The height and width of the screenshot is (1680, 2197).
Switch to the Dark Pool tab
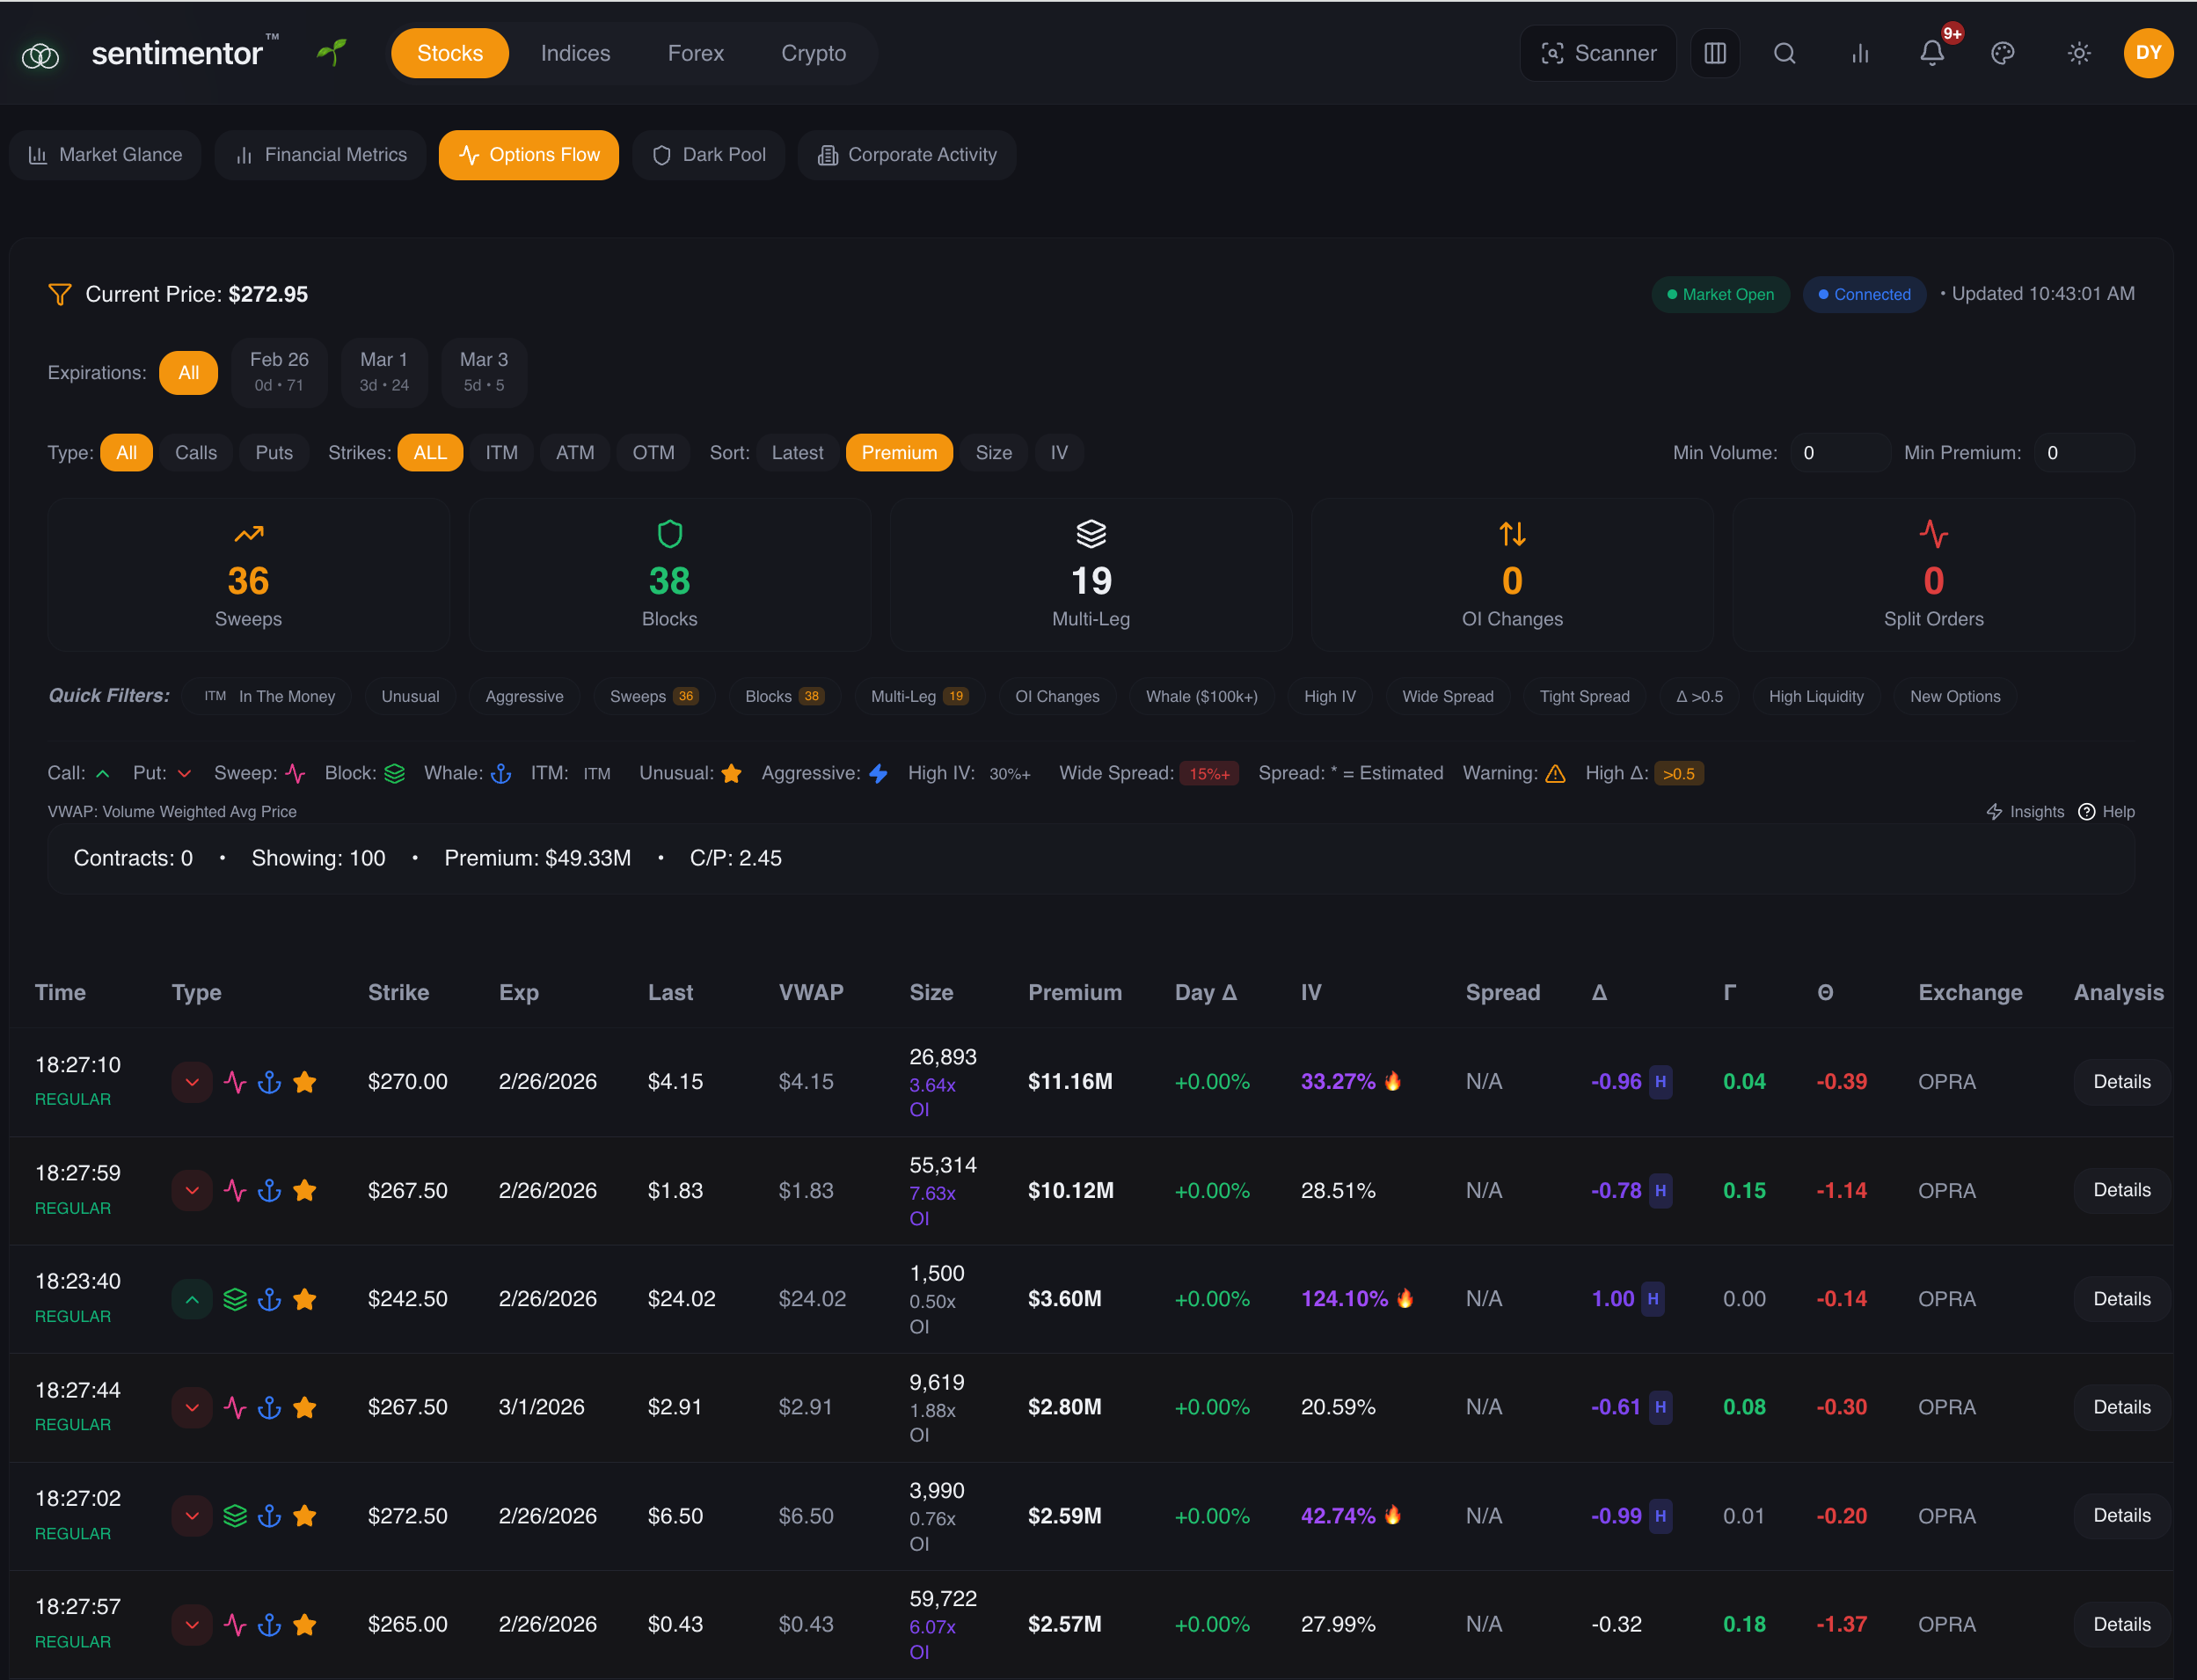click(709, 154)
